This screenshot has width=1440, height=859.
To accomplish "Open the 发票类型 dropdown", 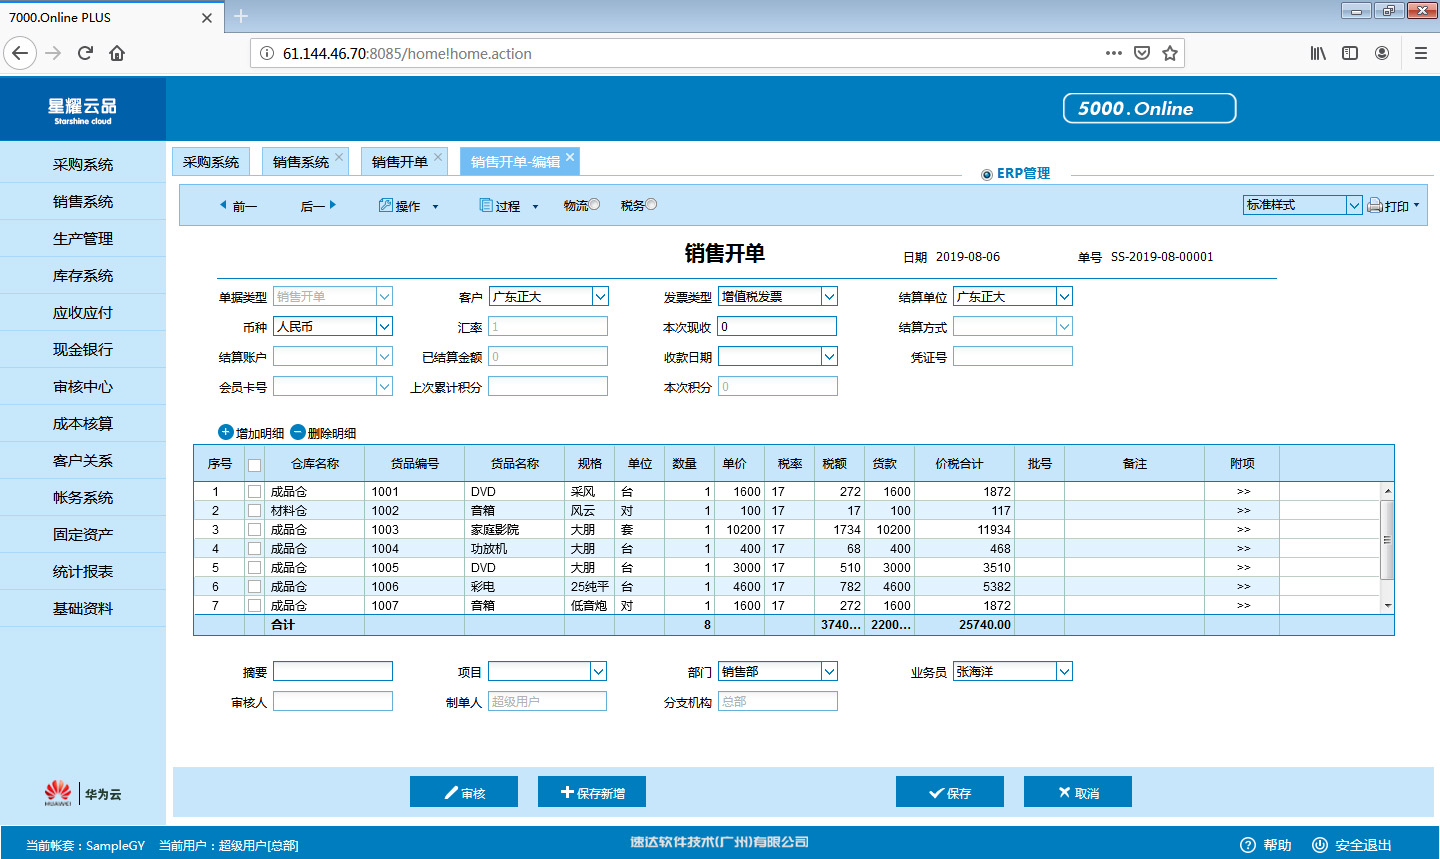I will [829, 296].
